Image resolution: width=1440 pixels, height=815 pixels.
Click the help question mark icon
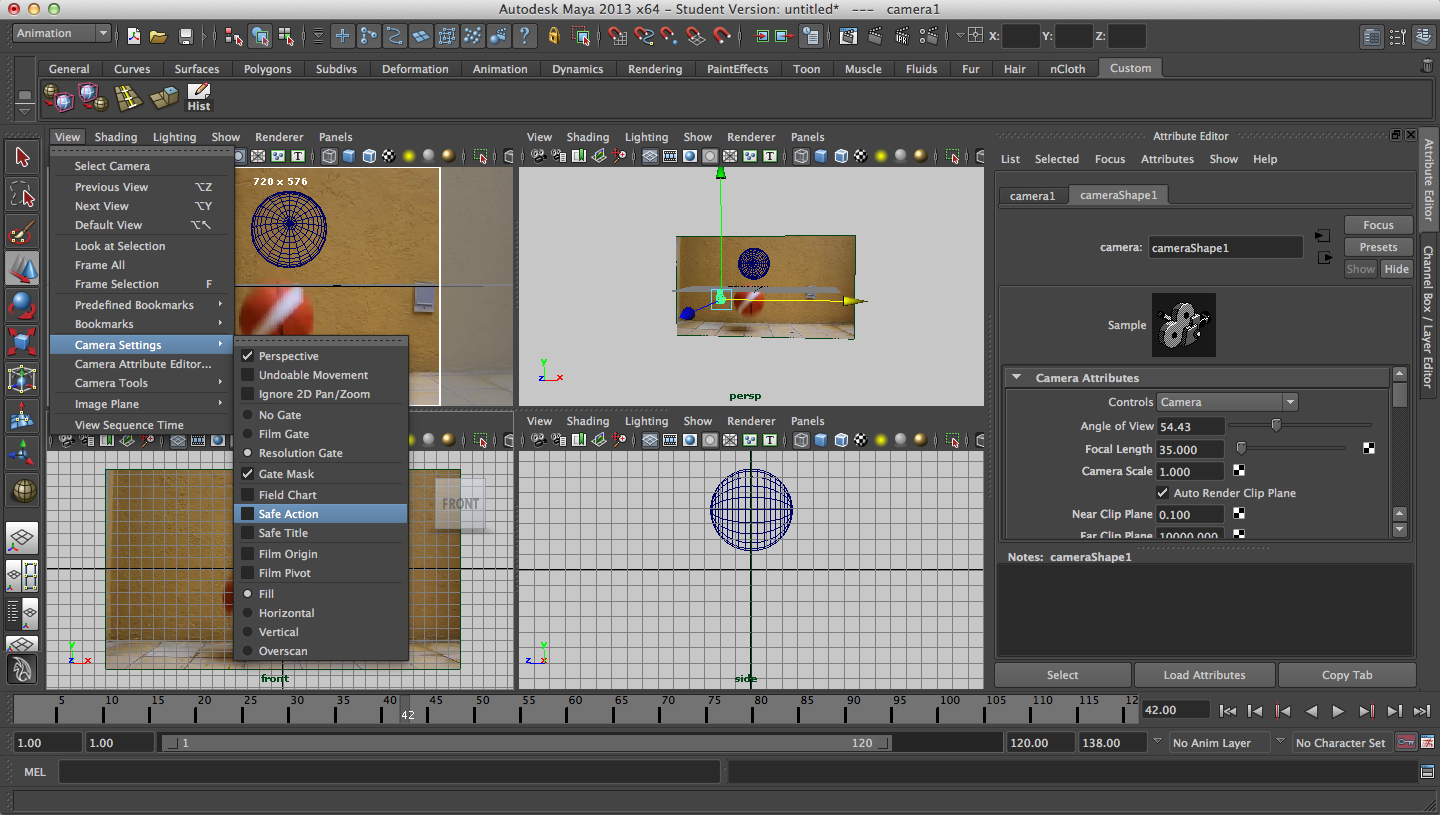(x=525, y=37)
